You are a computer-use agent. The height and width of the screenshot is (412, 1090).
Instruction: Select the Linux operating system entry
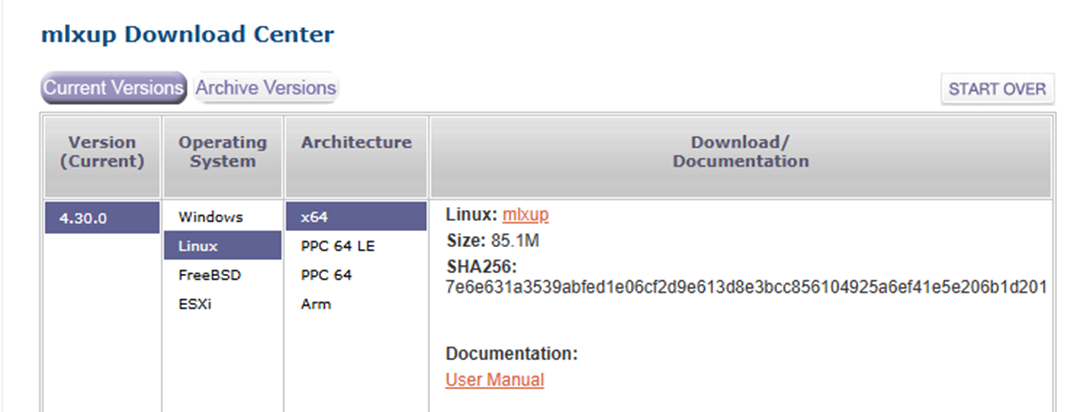click(198, 246)
